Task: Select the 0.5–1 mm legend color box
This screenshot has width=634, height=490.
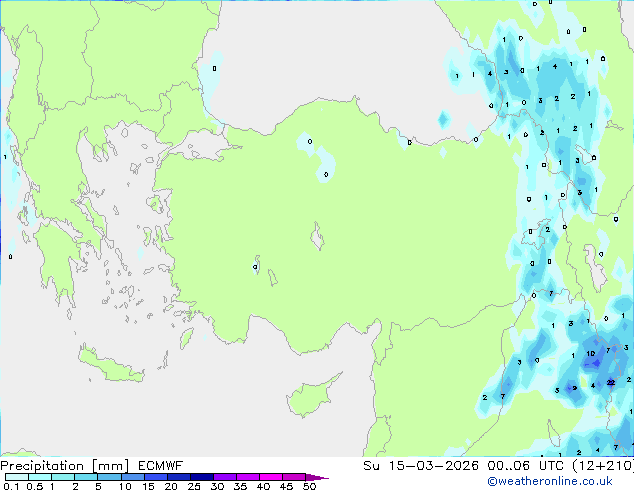Action: coord(40,477)
